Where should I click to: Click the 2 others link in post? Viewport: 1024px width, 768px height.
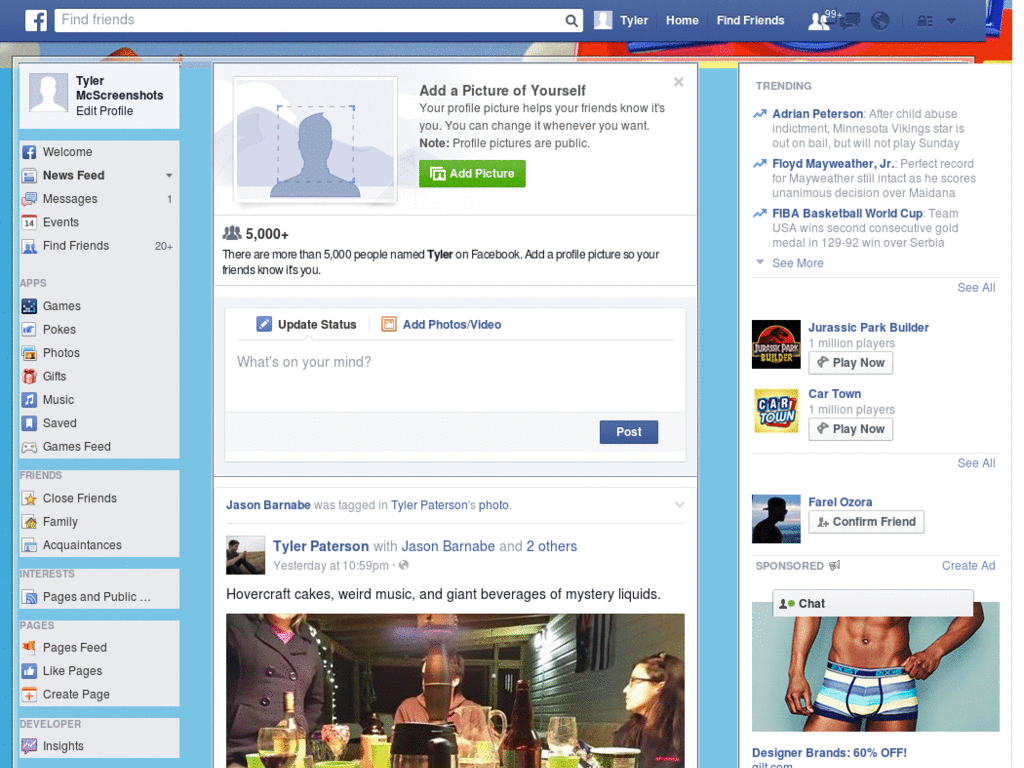552,547
